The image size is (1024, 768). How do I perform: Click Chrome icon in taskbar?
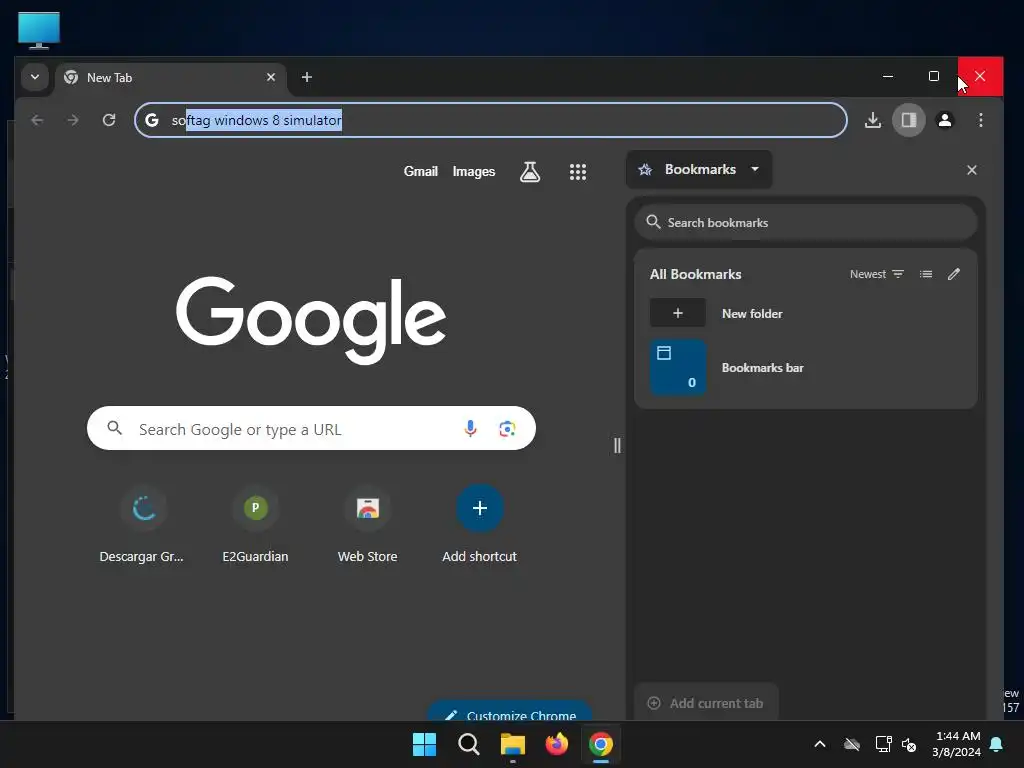pos(601,744)
